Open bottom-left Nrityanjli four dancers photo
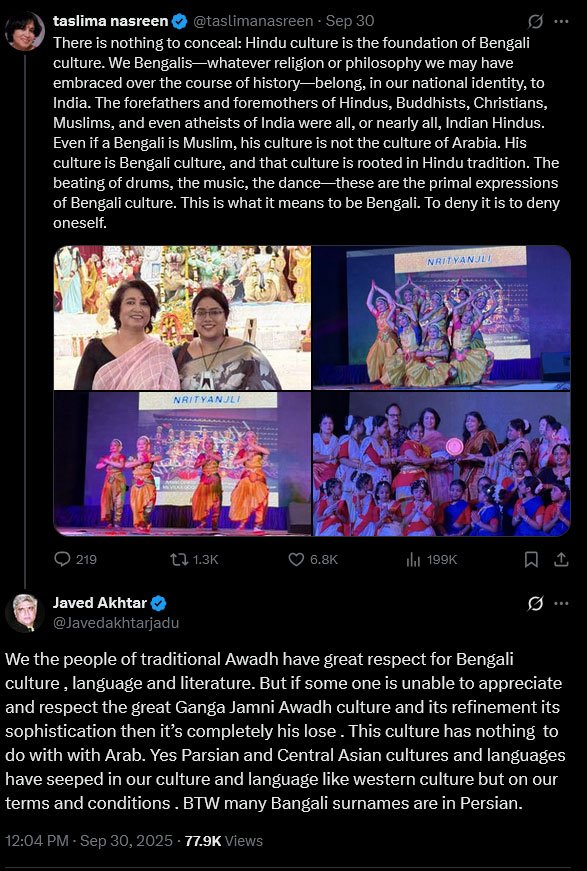The width and height of the screenshot is (587, 871). tap(182, 464)
